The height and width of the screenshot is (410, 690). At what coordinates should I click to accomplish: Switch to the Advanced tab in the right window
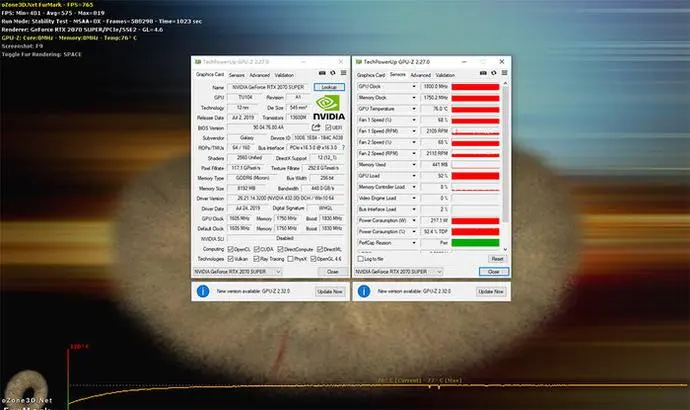point(421,75)
